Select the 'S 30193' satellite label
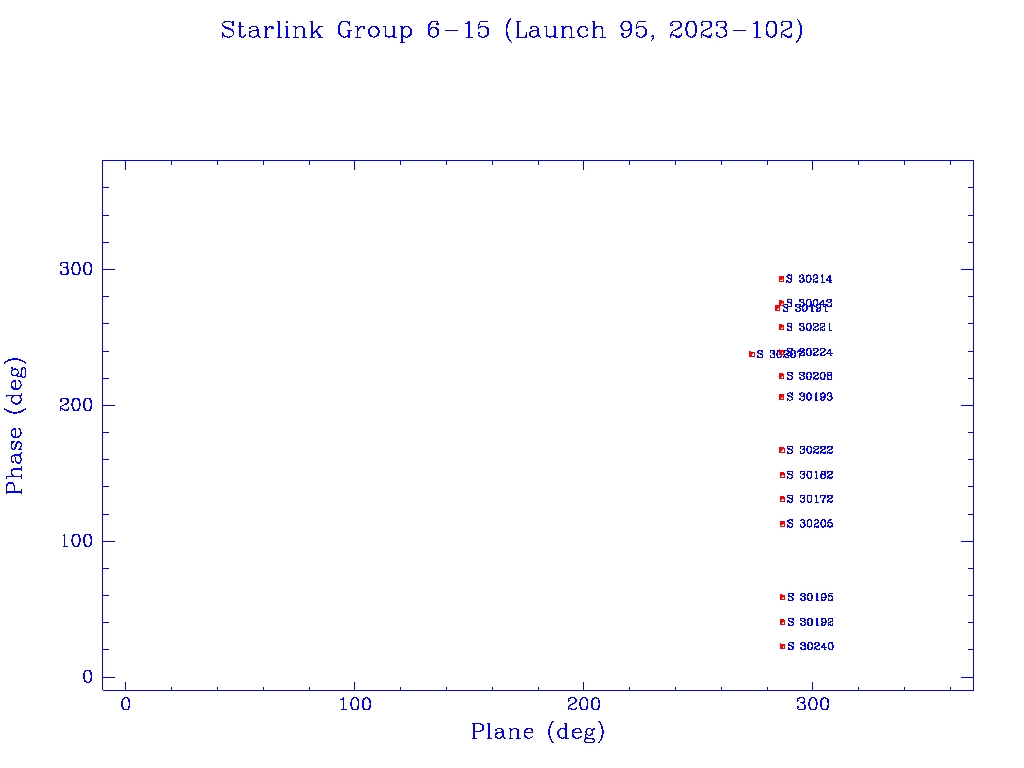This screenshot has width=1024, height=768. (x=809, y=397)
